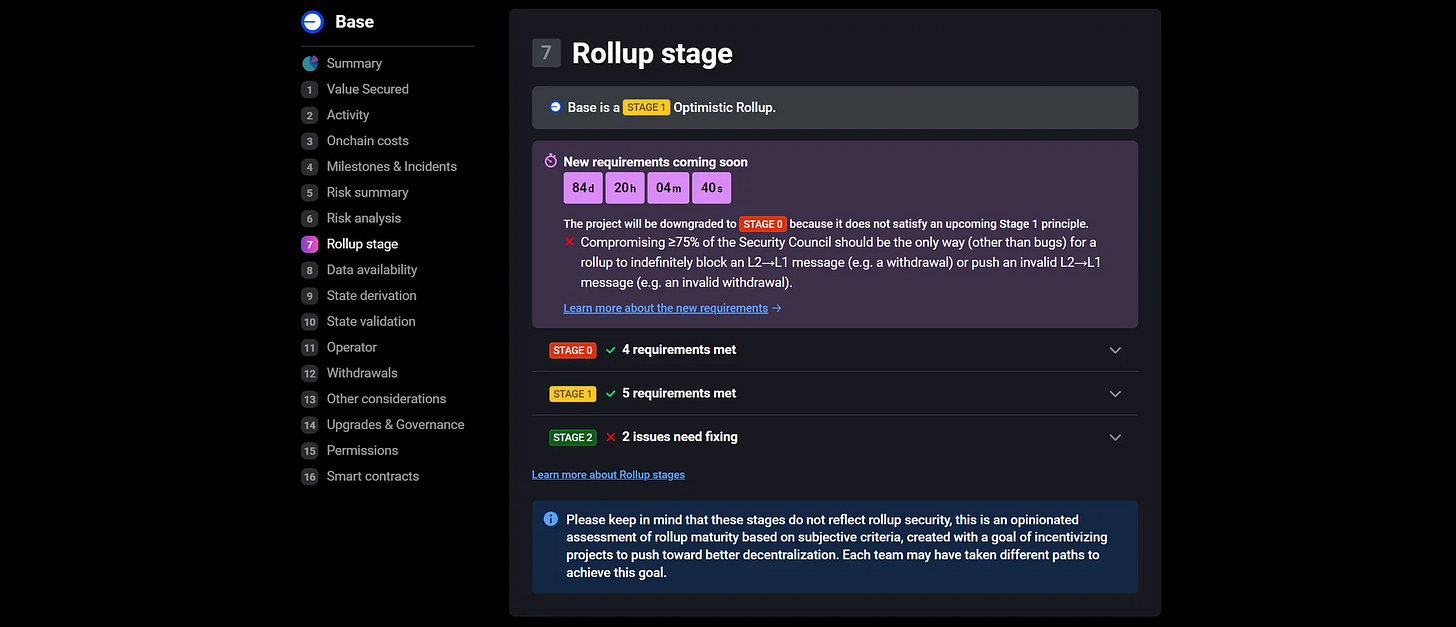Go to State validation section
The width and height of the screenshot is (1456, 627).
coord(371,322)
